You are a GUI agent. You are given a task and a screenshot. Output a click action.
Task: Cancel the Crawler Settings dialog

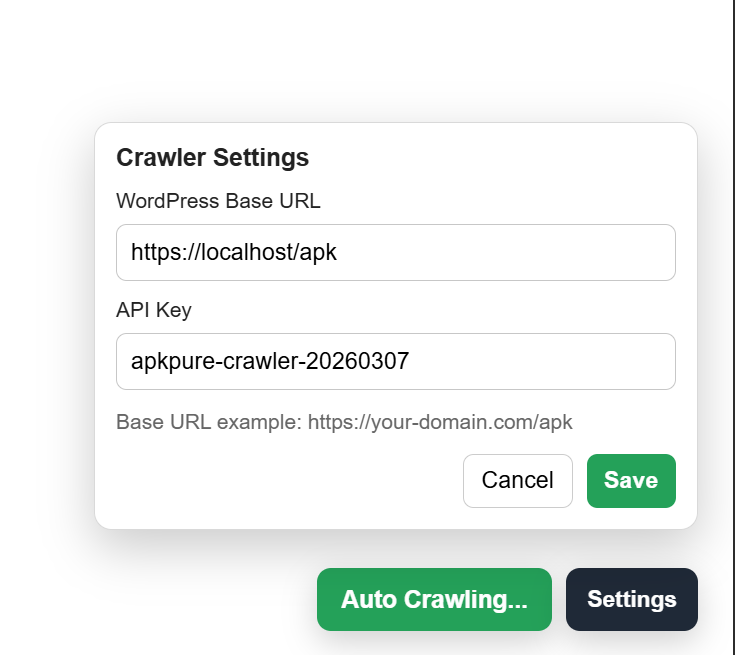pyautogui.click(x=517, y=481)
